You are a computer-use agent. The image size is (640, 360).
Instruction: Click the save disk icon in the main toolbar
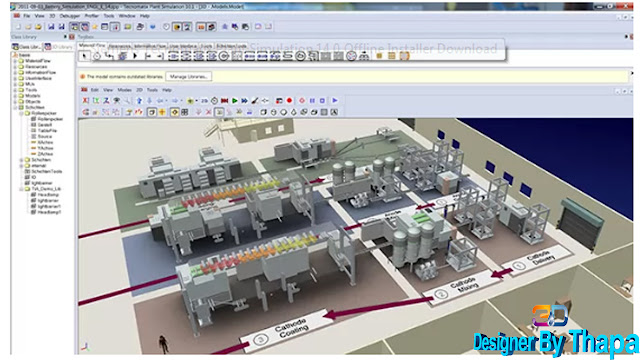[x=51, y=27]
